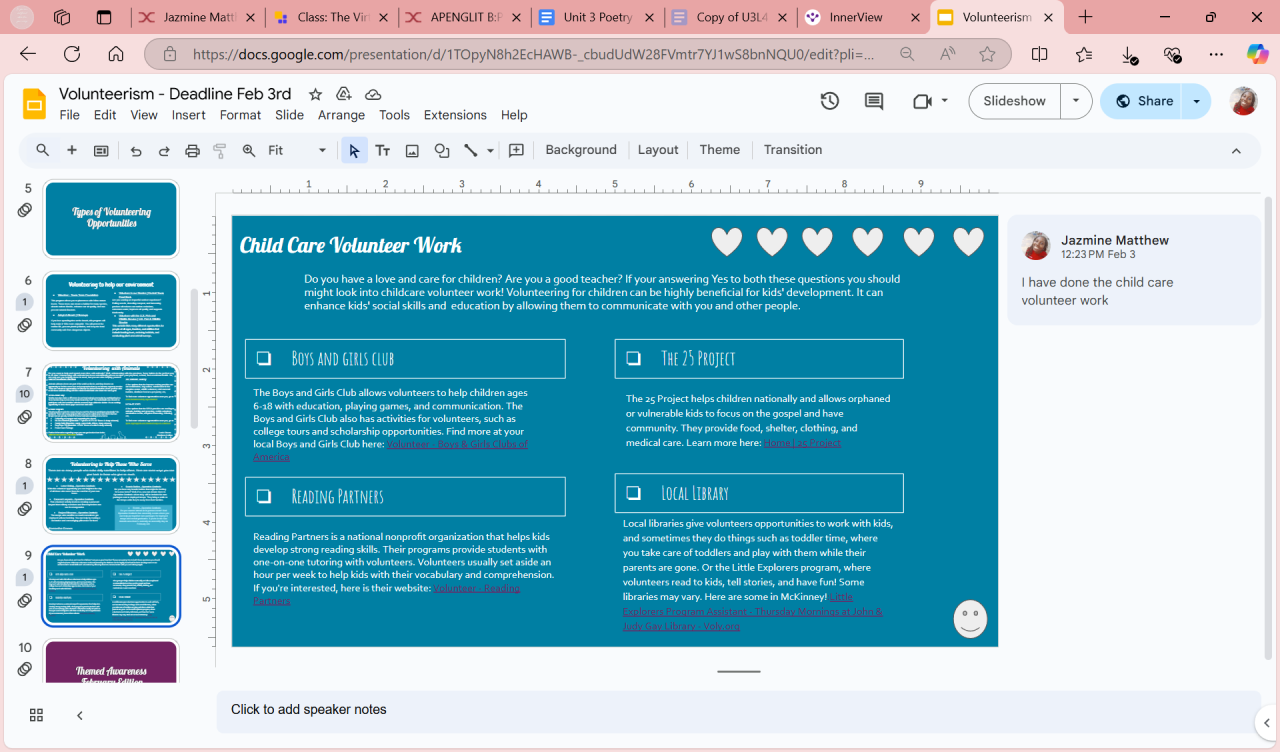The height and width of the screenshot is (752, 1280).
Task: Click the comment count badge on slide 7
Action: (x=25, y=394)
